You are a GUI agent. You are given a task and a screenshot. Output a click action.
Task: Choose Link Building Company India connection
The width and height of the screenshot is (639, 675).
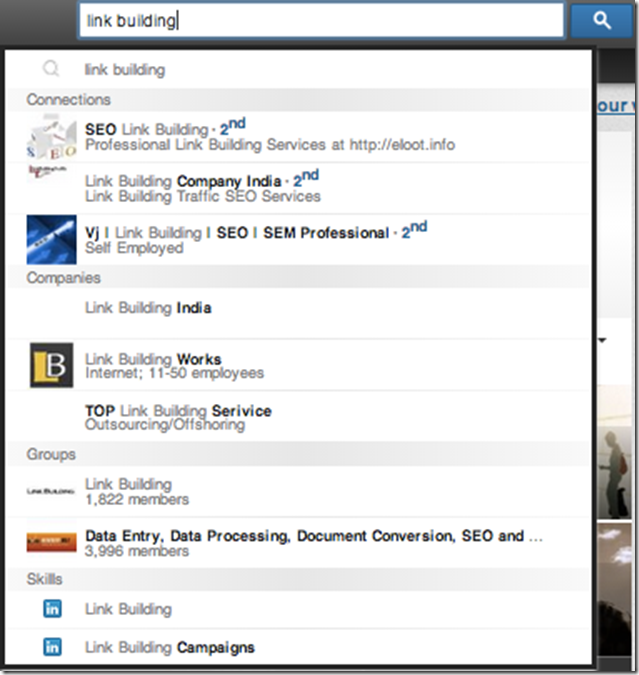point(298,189)
